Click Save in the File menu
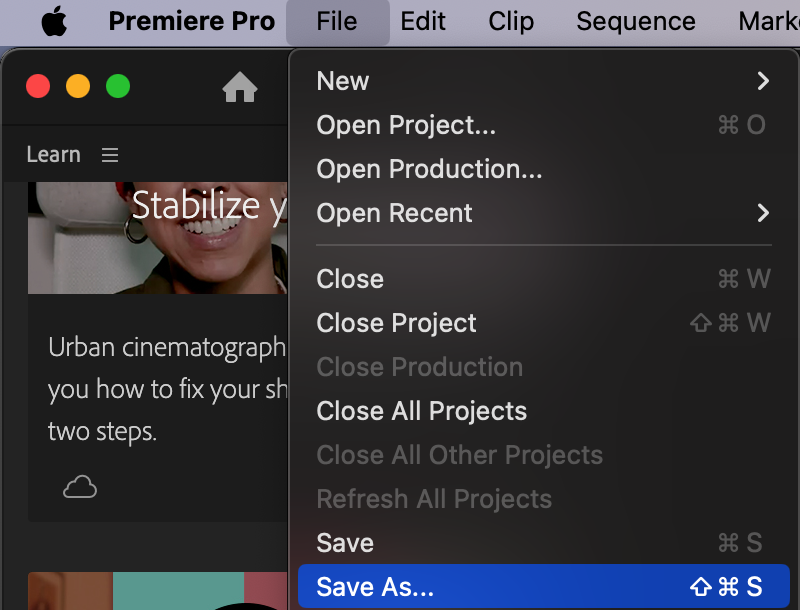This screenshot has height=610, width=800. (345, 543)
